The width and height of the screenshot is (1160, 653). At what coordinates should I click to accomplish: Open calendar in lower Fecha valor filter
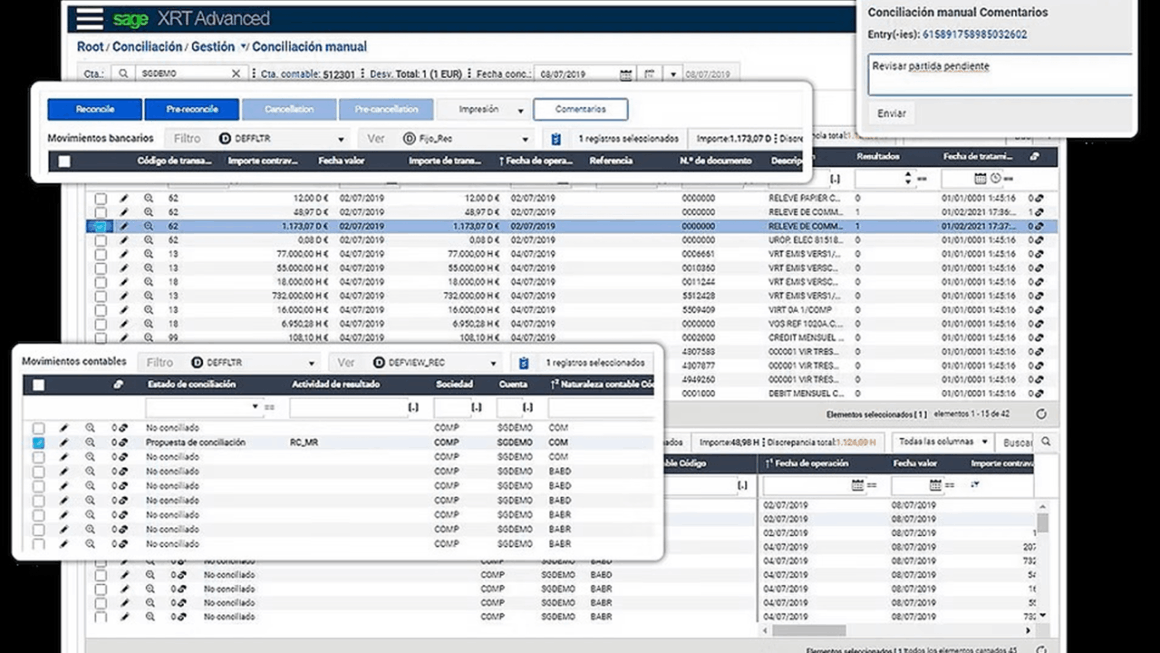[935, 485]
